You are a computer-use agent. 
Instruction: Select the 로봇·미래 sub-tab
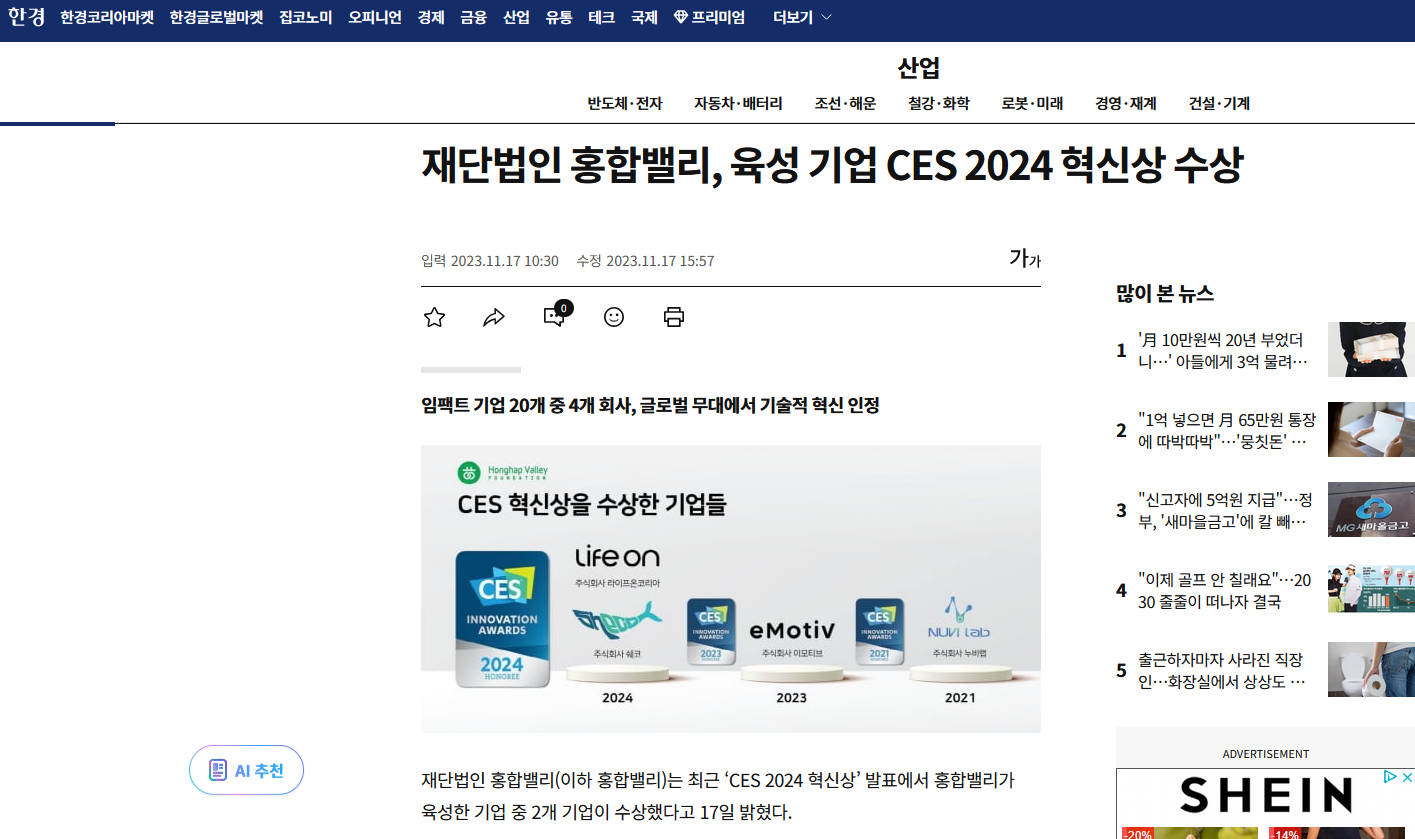coord(1033,103)
